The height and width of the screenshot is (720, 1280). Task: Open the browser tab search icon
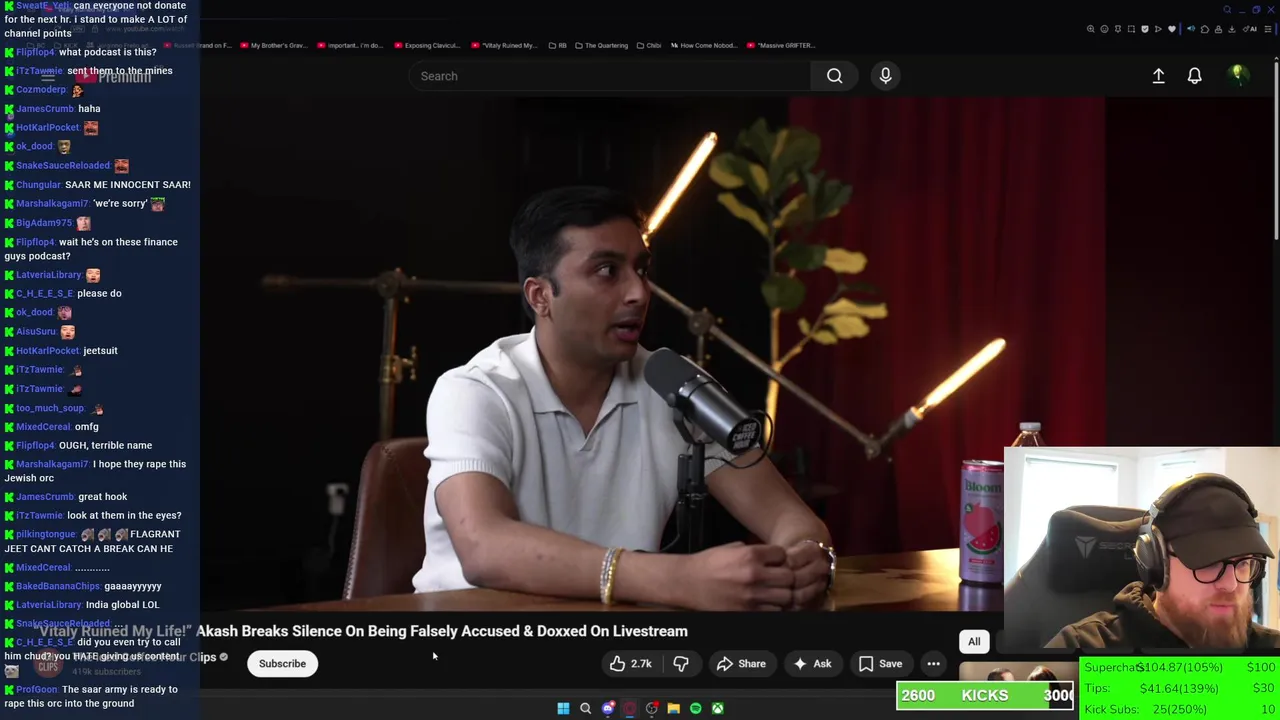click(x=1227, y=10)
